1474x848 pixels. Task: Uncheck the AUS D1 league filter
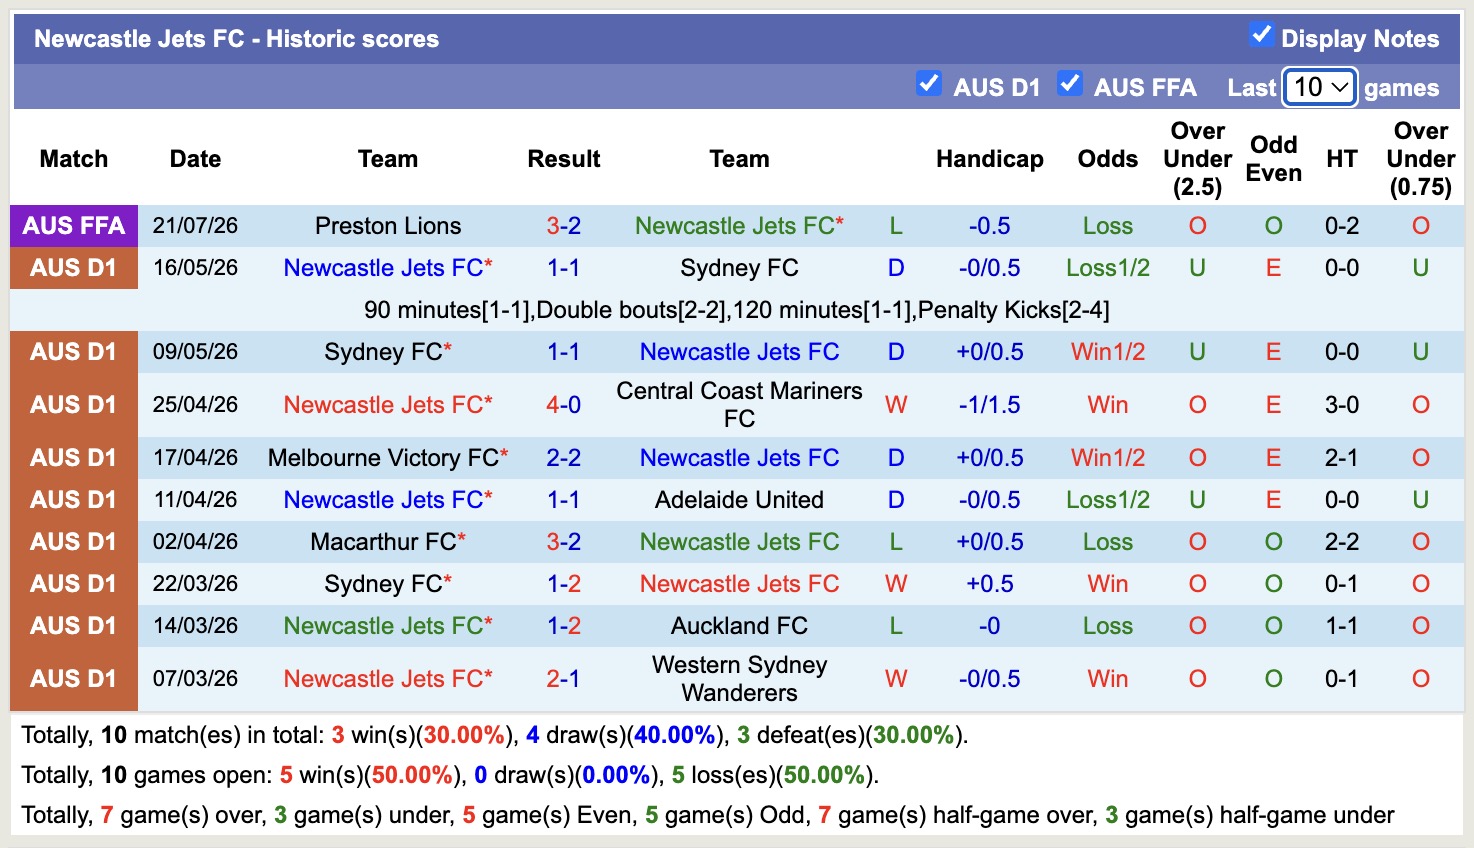coord(928,83)
